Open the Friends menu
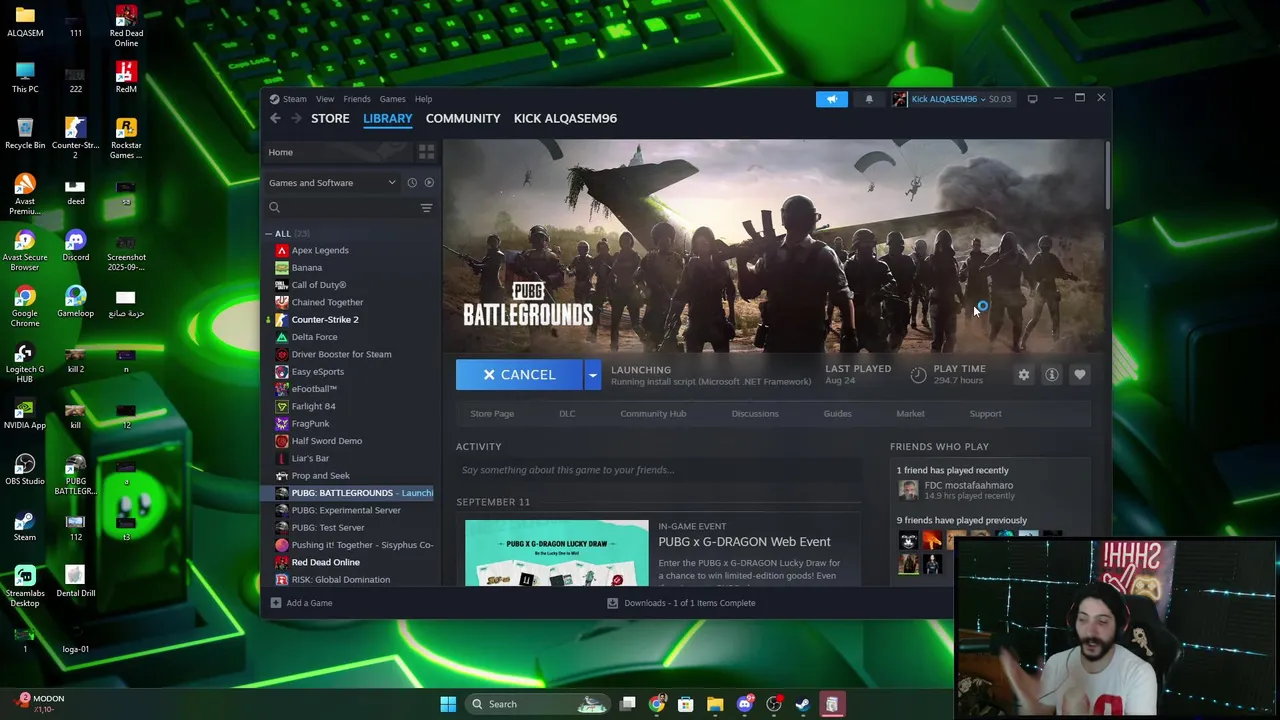1280x720 pixels. click(357, 99)
